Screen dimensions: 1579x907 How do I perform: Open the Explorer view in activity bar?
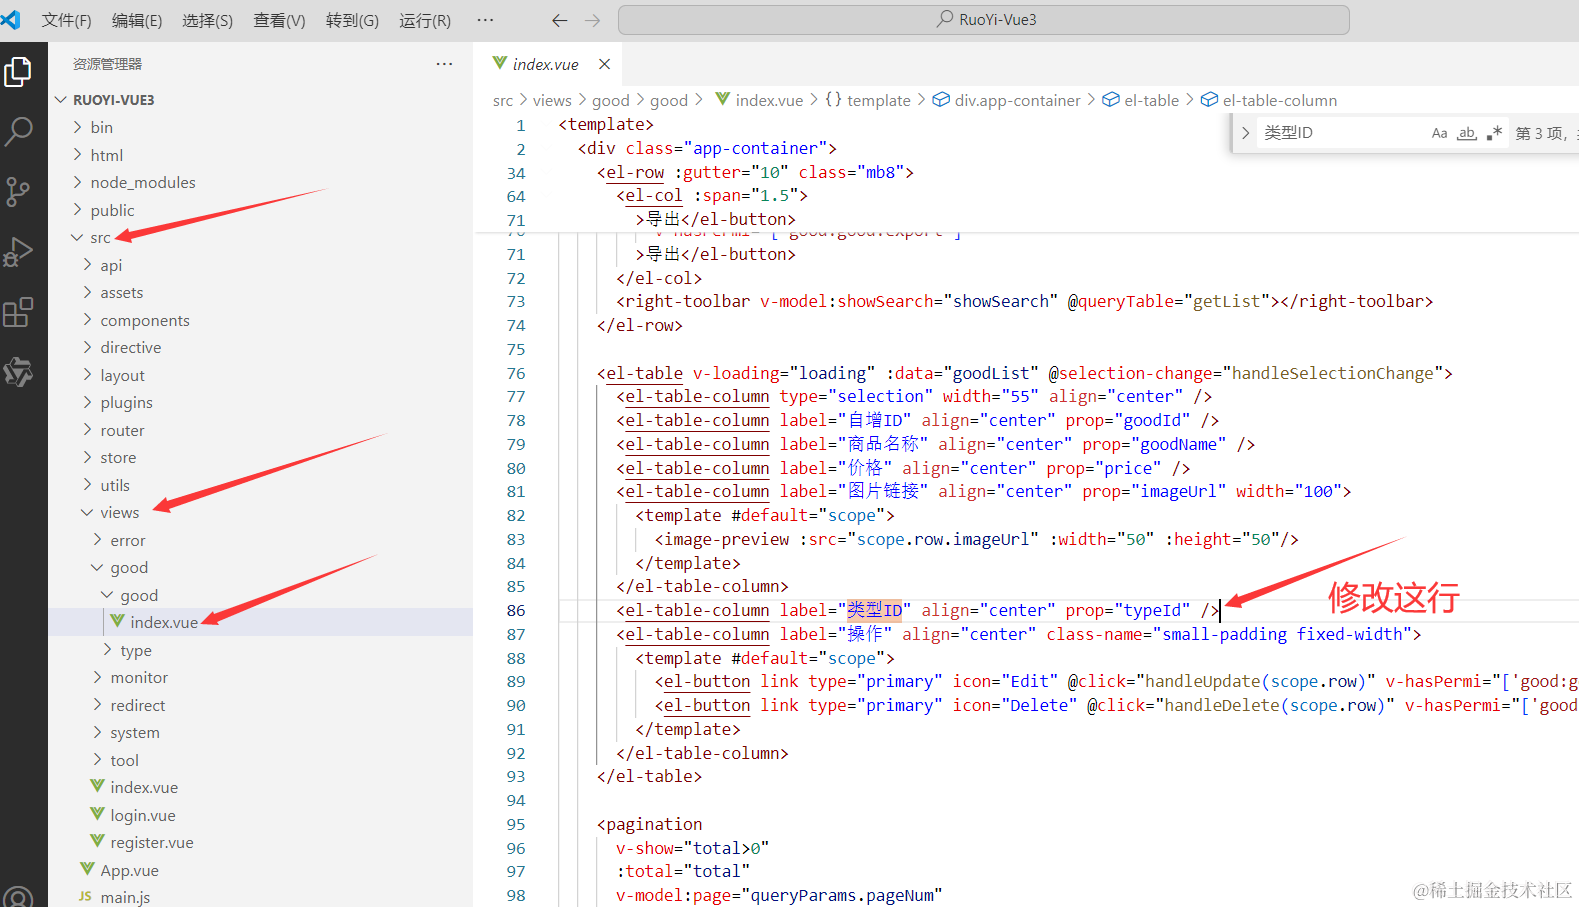[x=18, y=72]
